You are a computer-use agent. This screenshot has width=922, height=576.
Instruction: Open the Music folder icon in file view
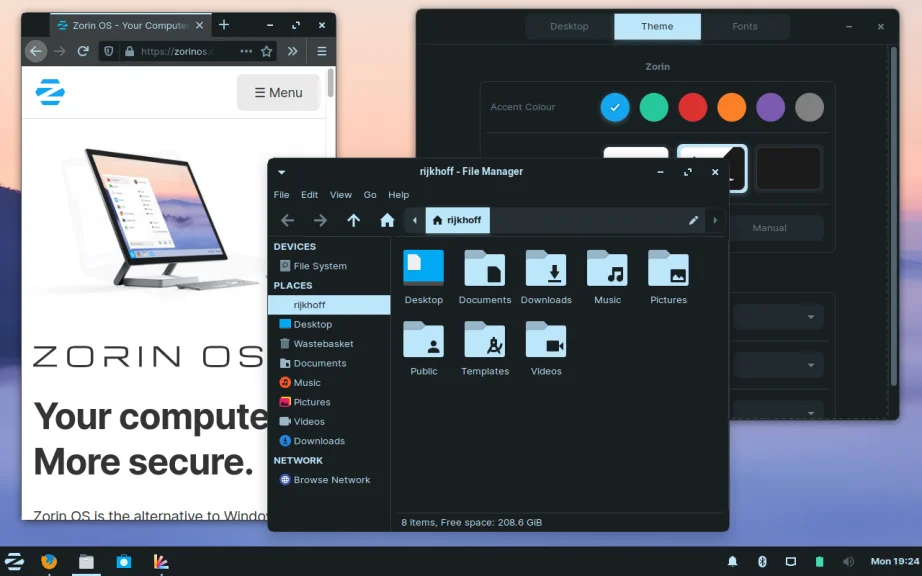point(607,267)
